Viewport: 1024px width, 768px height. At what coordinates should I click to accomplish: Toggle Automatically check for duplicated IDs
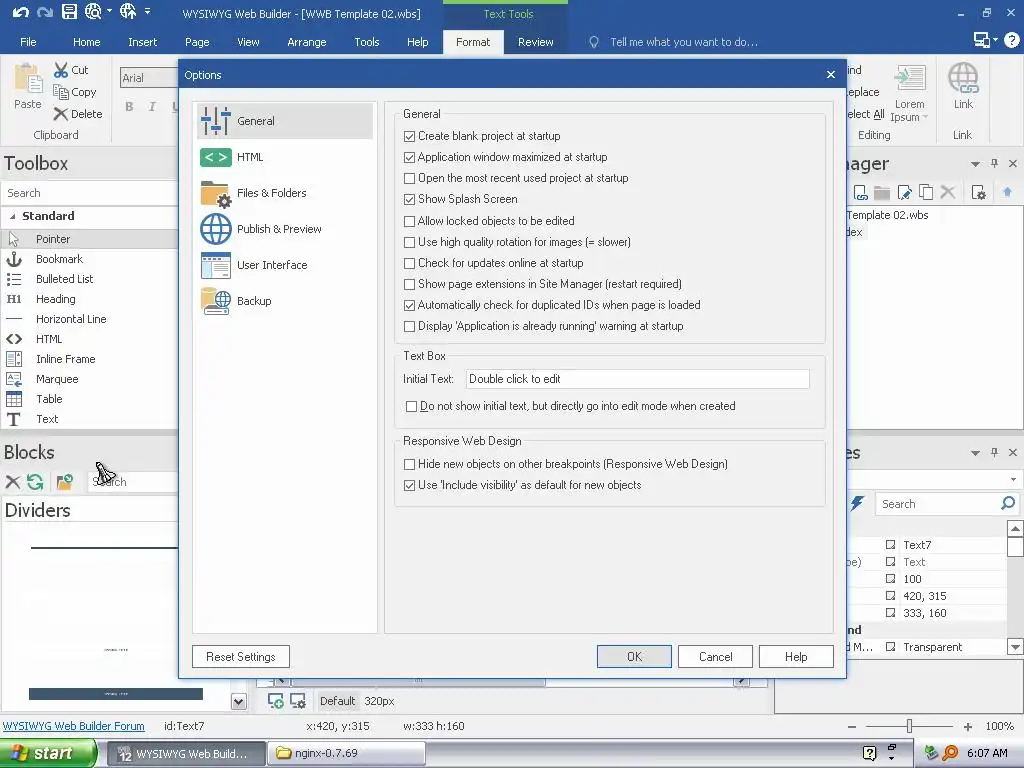pyautogui.click(x=409, y=305)
